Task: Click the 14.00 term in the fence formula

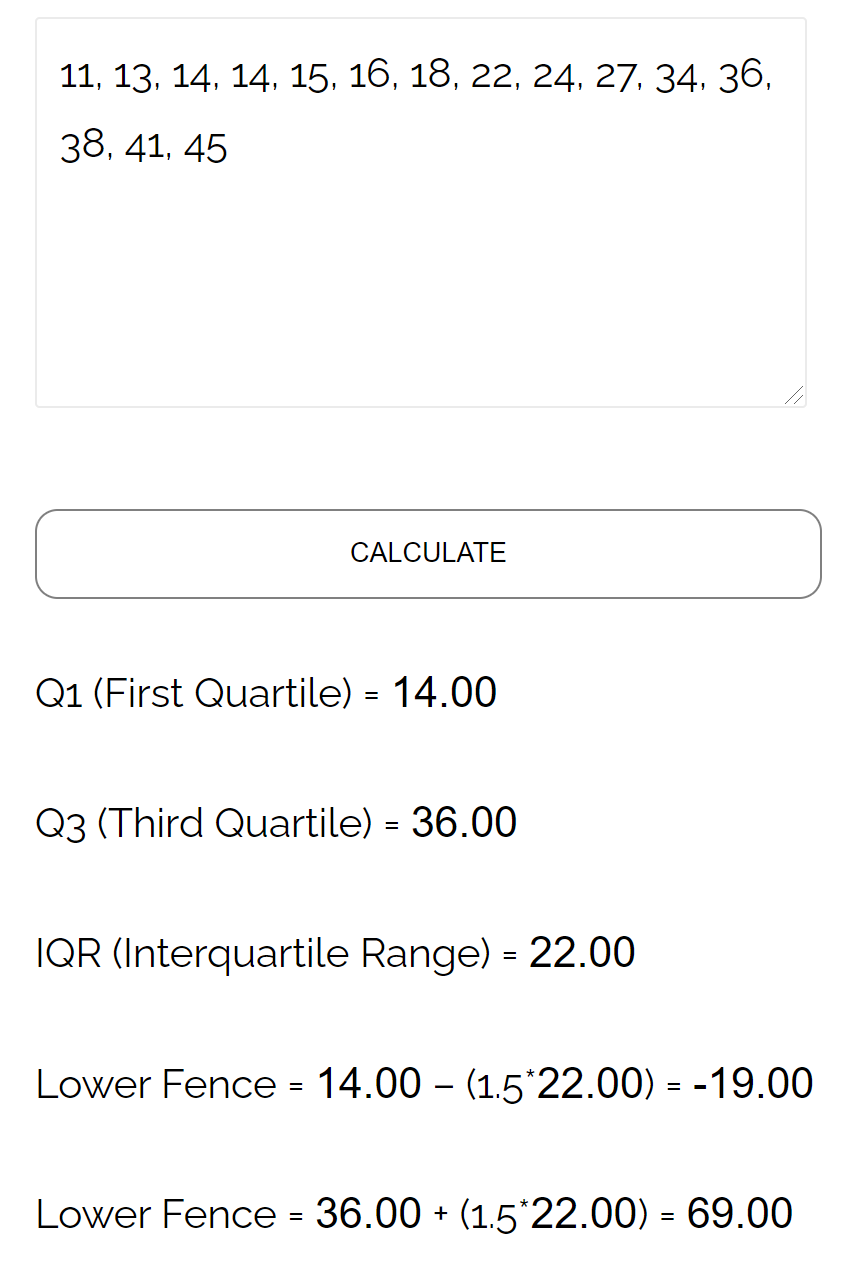Action: [x=369, y=1084]
